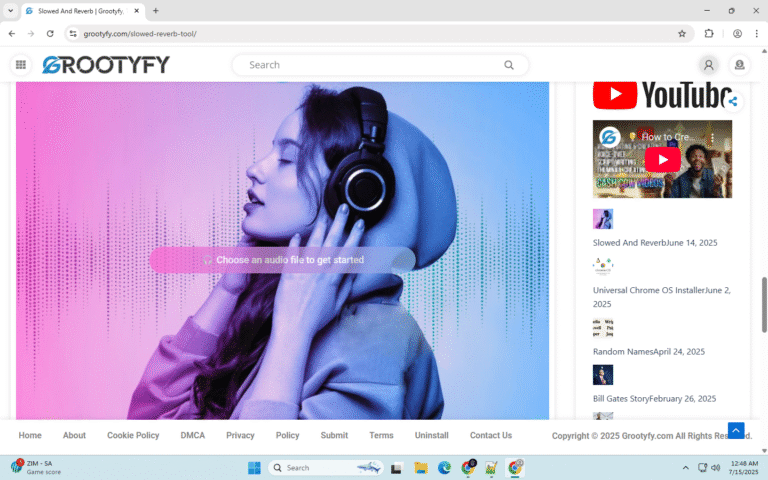Open the Bill Gates Story thumbnail

coord(603,375)
